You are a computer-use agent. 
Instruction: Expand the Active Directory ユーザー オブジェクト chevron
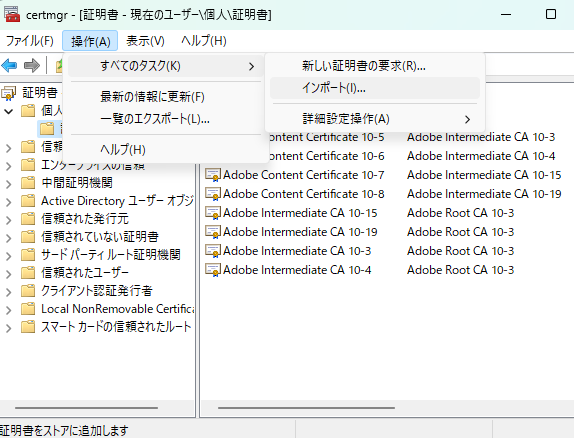(x=8, y=202)
